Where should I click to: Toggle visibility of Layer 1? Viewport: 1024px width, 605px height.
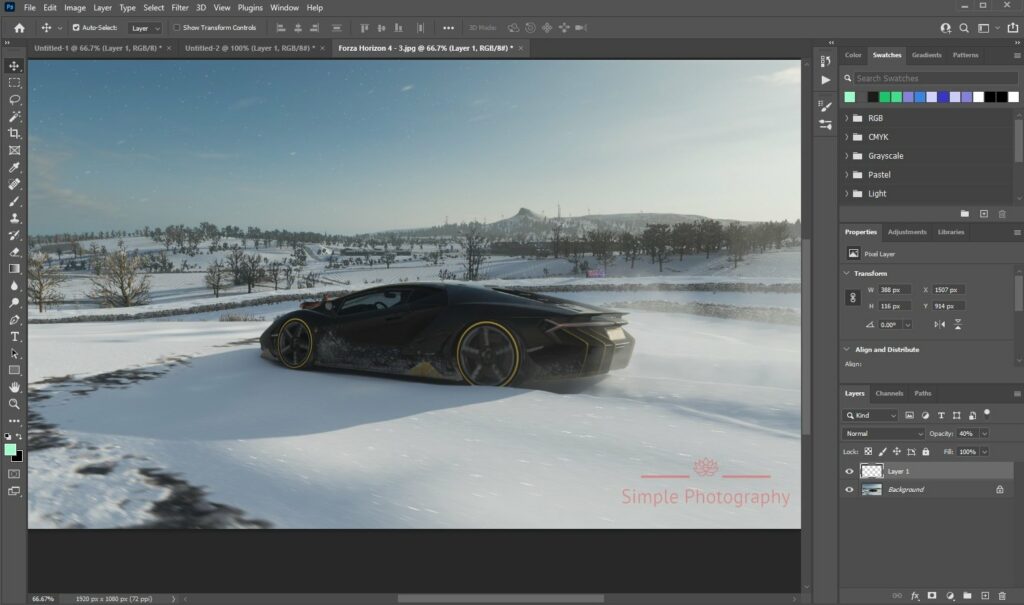coord(850,471)
